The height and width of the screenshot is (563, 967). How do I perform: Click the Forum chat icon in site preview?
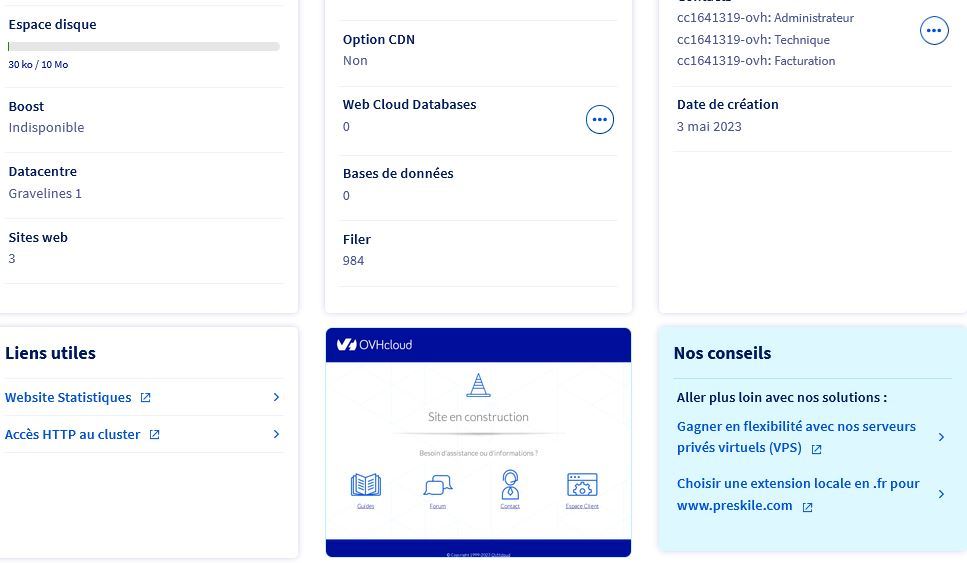[438, 486]
